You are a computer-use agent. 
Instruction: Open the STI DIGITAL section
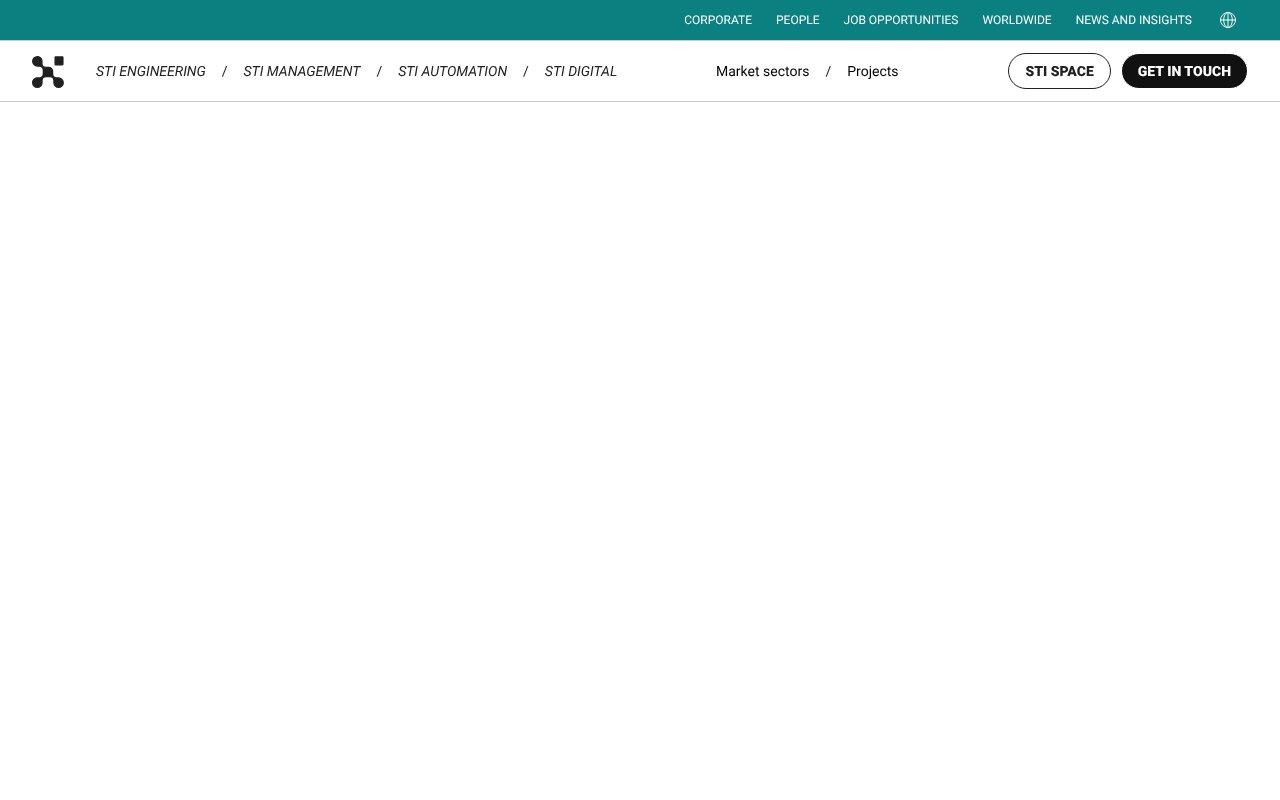click(580, 71)
